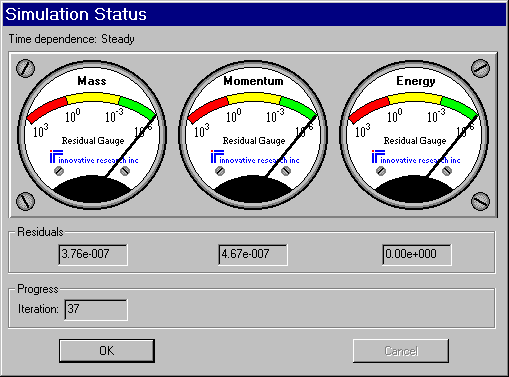Click the Innovative Research logo on Mass gauge
The image size is (509, 377).
(94, 157)
